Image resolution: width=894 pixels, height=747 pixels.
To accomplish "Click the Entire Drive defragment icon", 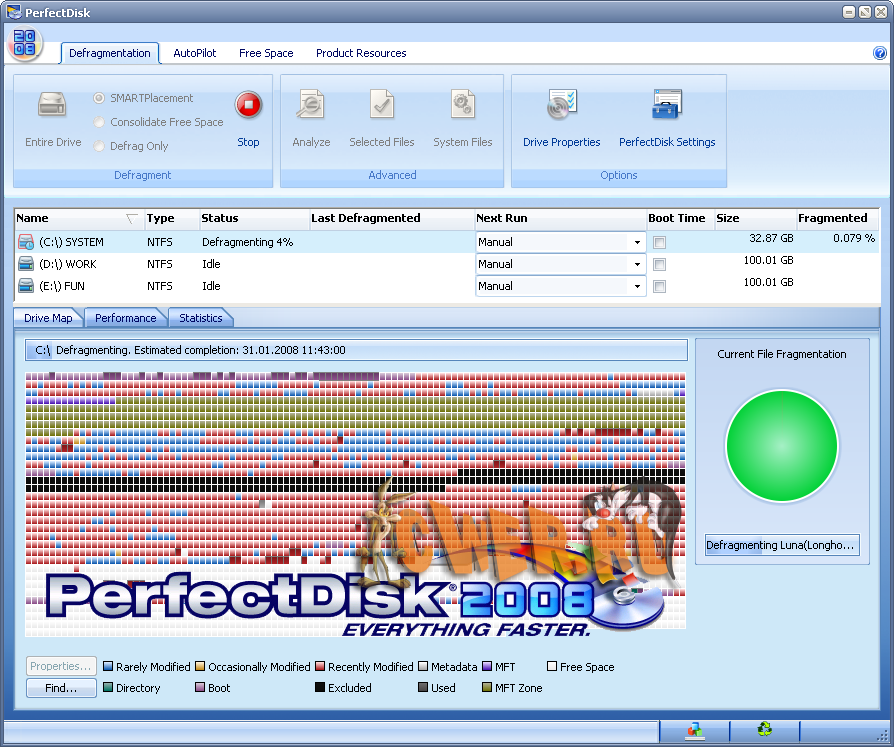I will (x=52, y=105).
